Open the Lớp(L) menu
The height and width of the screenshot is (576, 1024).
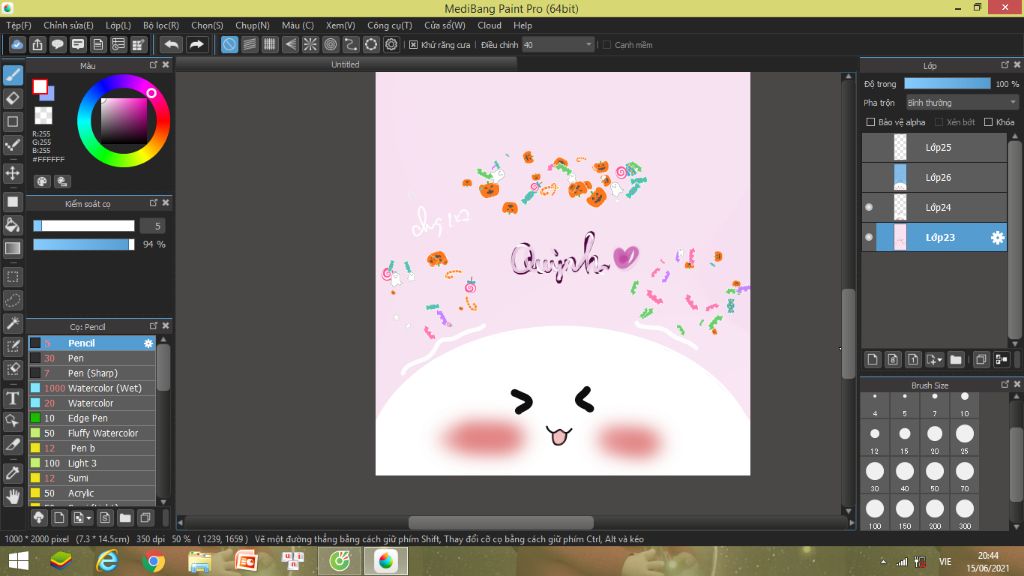point(118,25)
